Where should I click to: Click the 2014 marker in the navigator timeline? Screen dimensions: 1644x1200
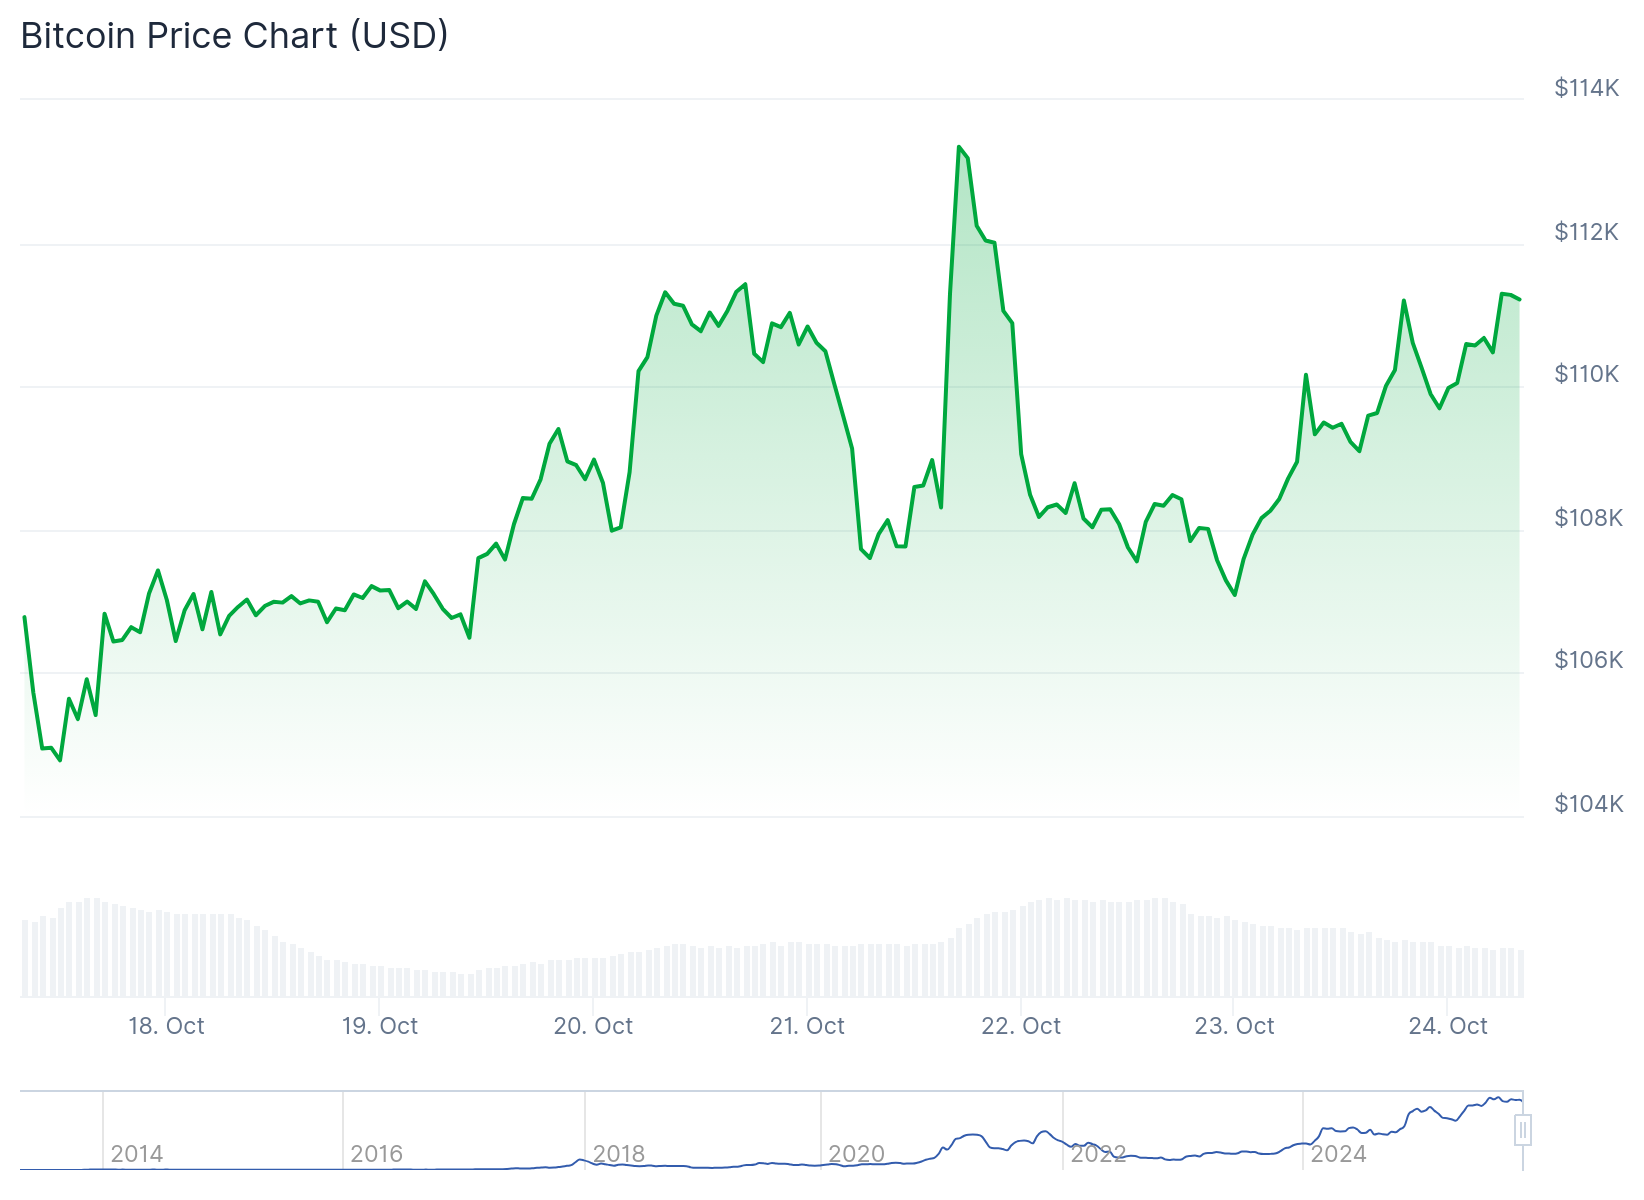pyautogui.click(x=137, y=1154)
